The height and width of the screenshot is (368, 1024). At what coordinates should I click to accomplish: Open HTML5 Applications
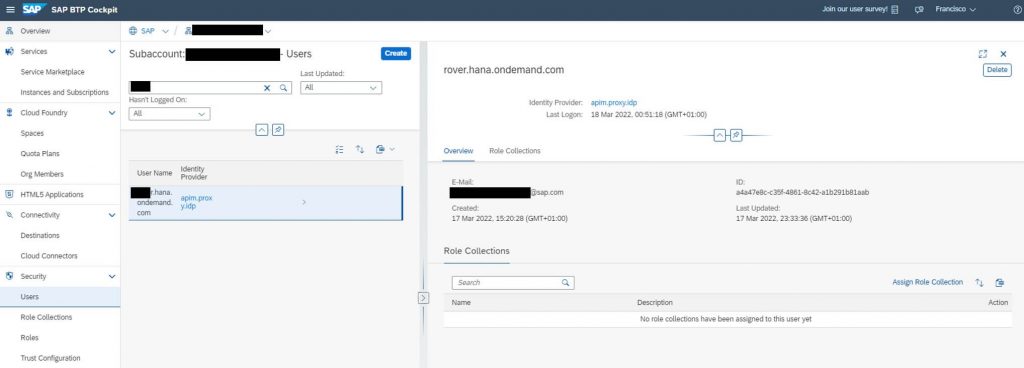(x=52, y=194)
